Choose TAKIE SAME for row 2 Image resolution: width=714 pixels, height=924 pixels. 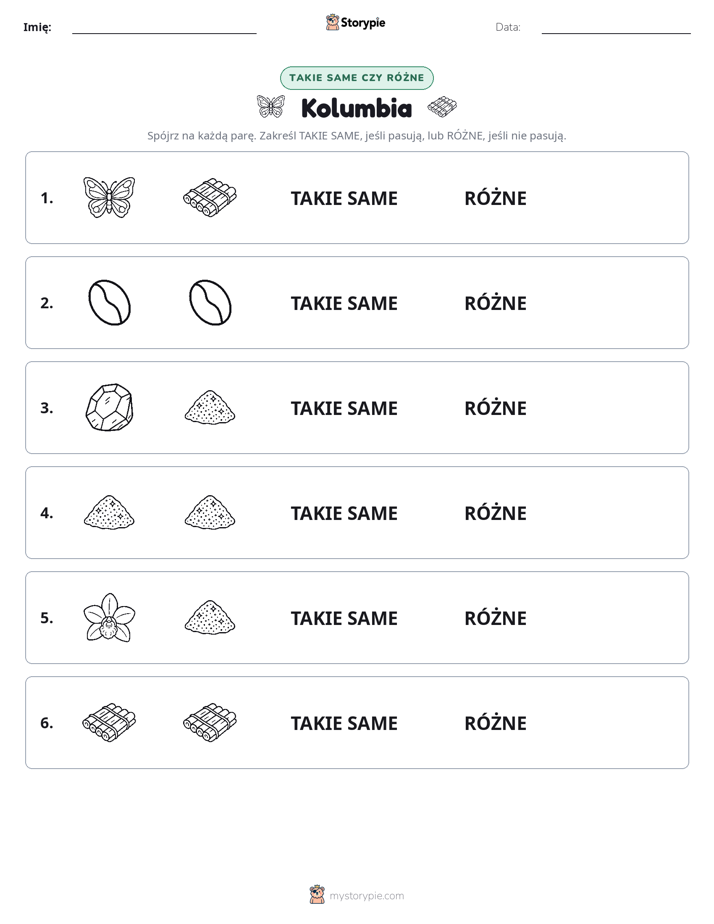tap(344, 303)
